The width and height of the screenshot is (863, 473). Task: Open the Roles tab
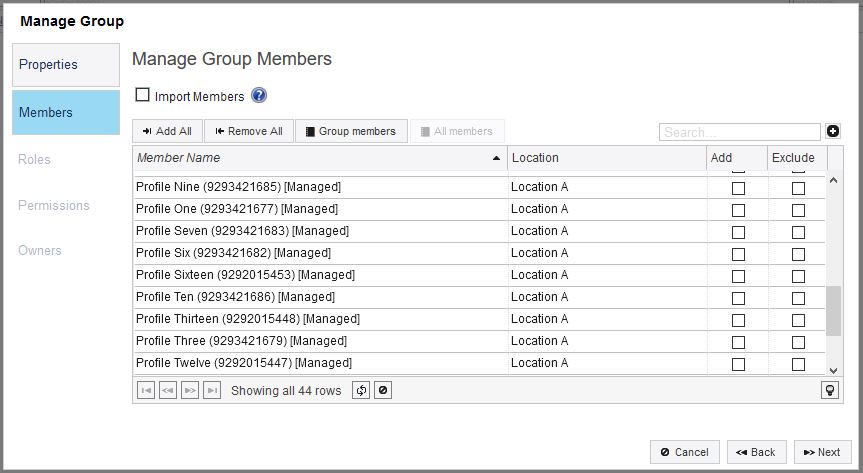point(34,160)
